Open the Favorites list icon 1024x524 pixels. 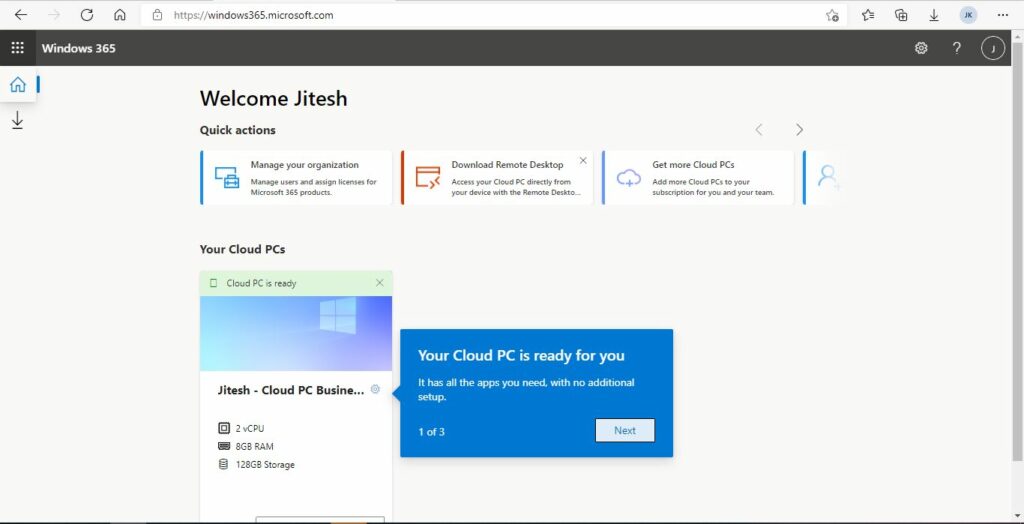tap(868, 15)
